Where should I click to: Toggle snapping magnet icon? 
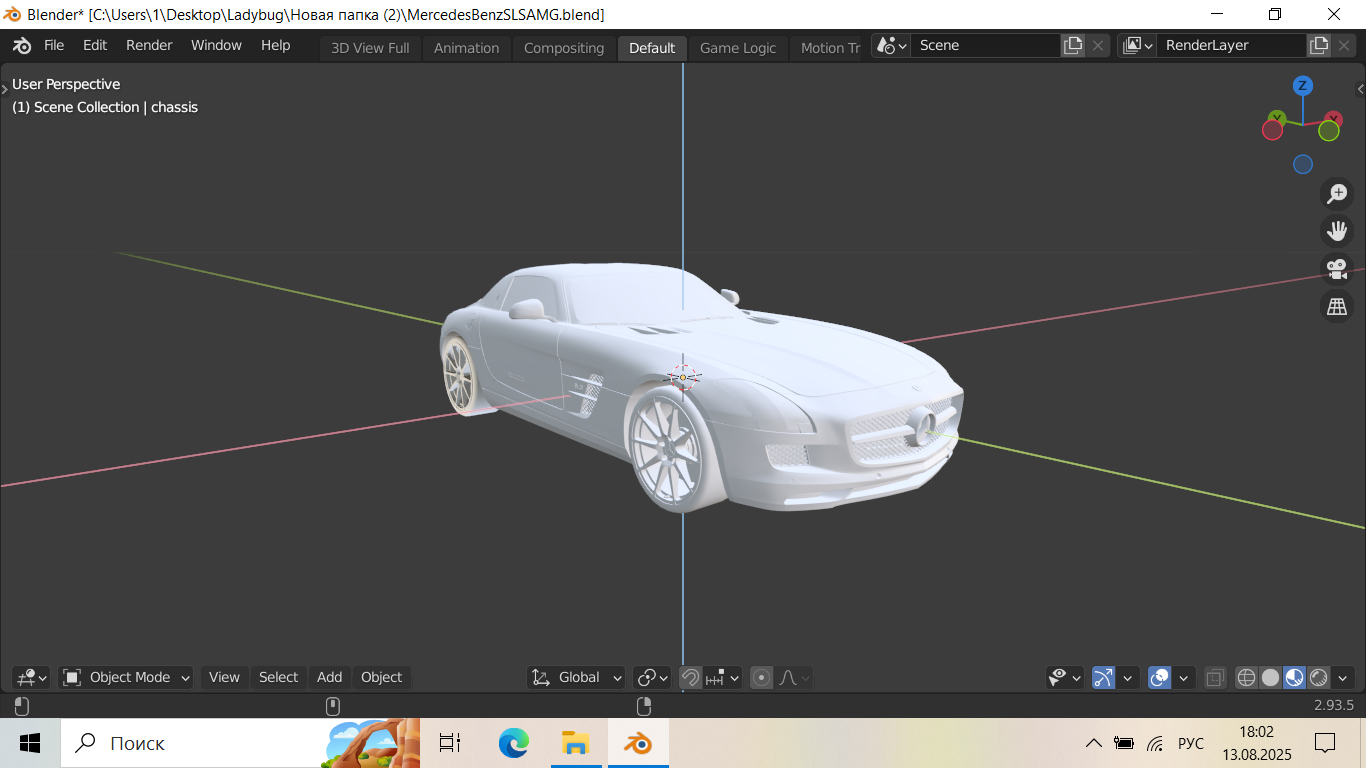(690, 678)
